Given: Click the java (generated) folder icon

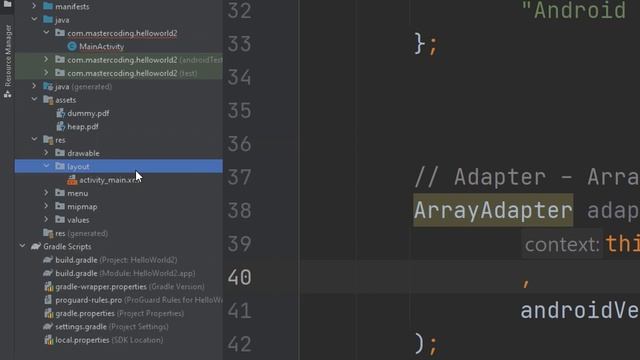Looking at the screenshot, I should coord(48,87).
